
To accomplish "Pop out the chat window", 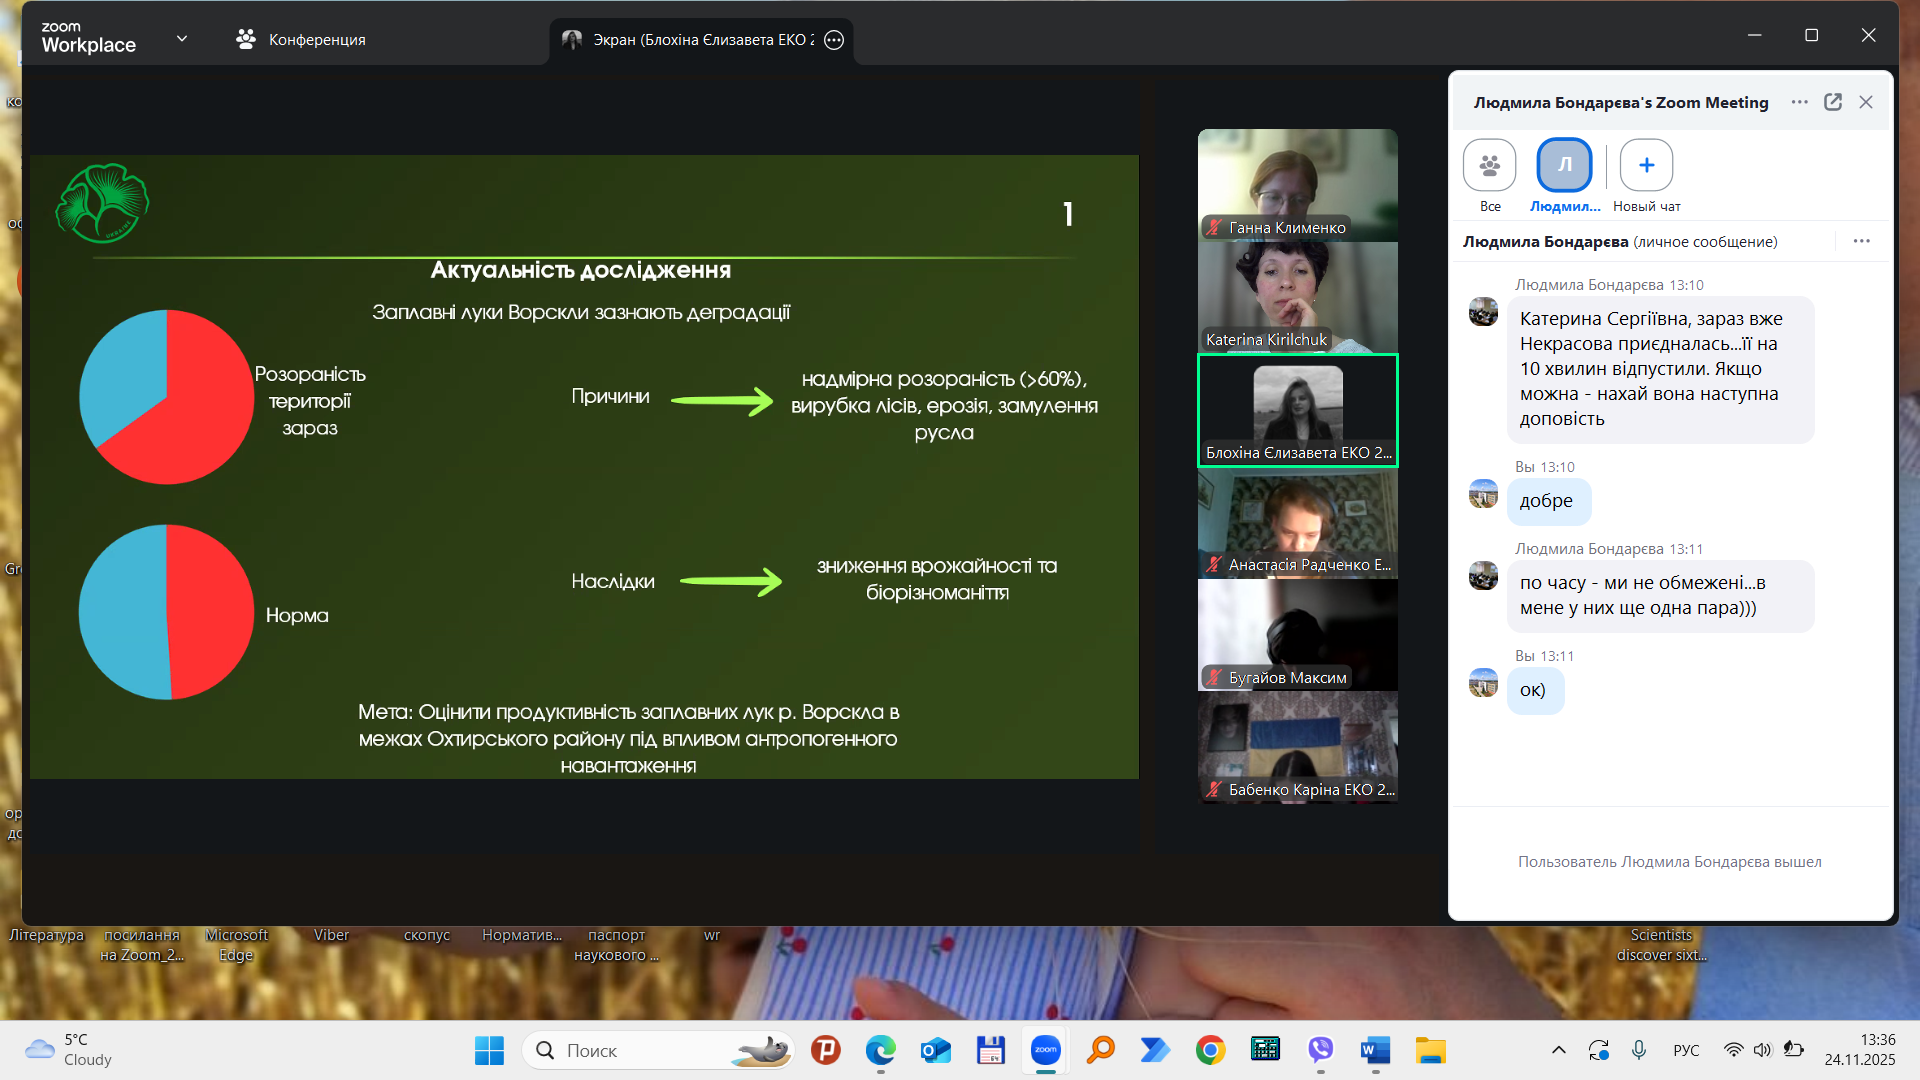I will click(1833, 102).
